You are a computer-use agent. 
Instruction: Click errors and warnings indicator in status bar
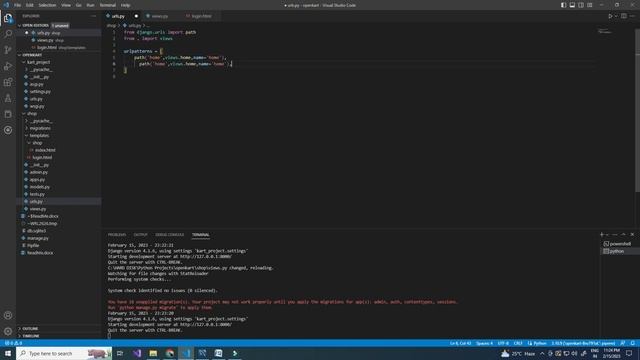point(13,343)
